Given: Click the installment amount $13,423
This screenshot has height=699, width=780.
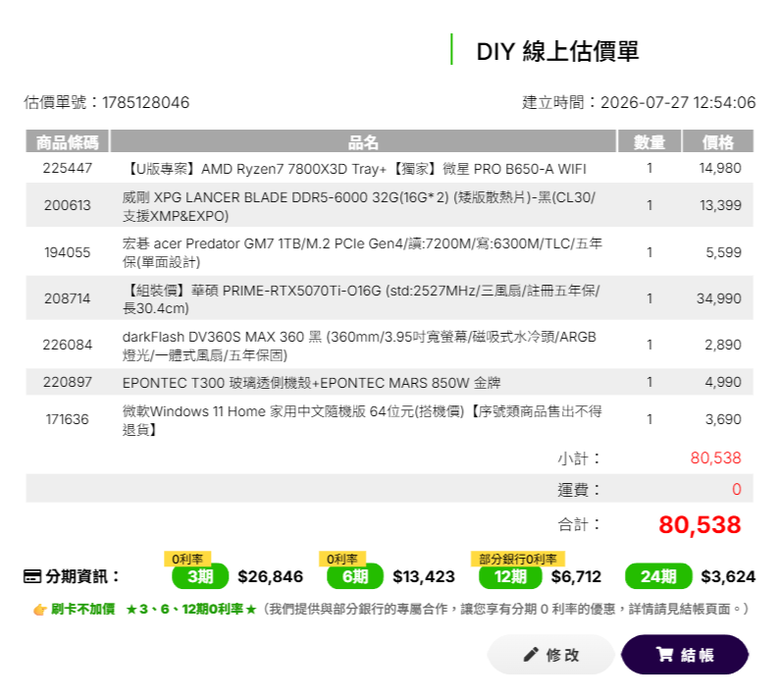Looking at the screenshot, I should tap(424, 577).
